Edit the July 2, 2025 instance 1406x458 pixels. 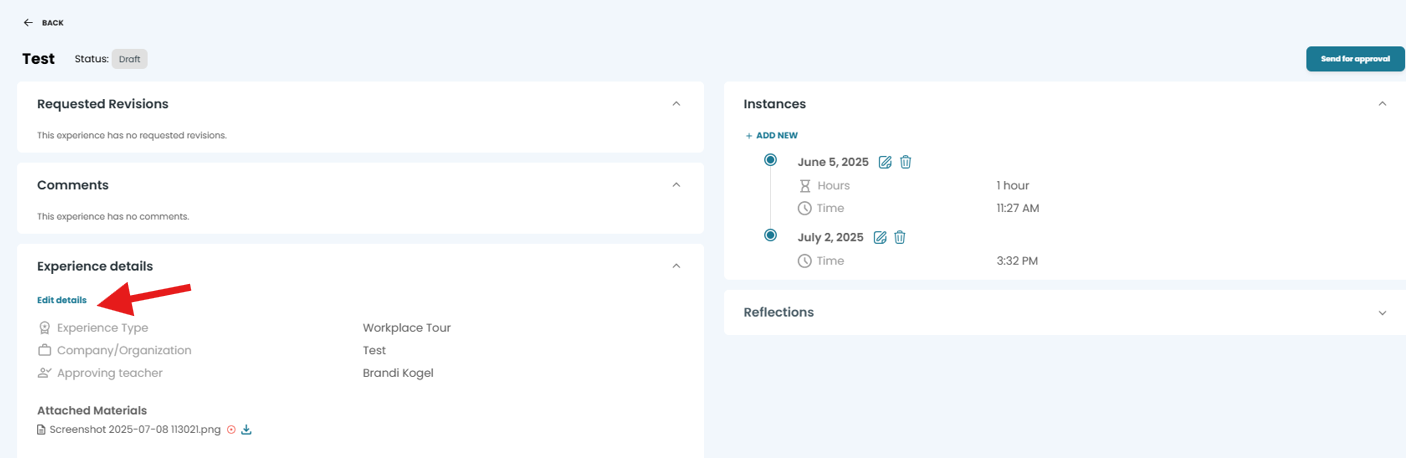click(880, 237)
